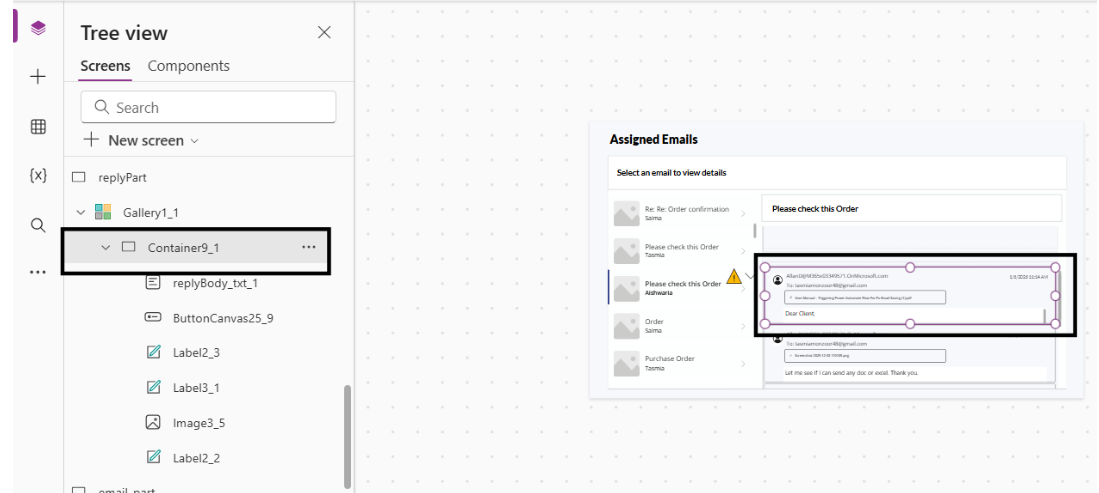This screenshot has height=493, width=1099.
Task: Click the yellow warning triangle icon
Action: pos(734,277)
